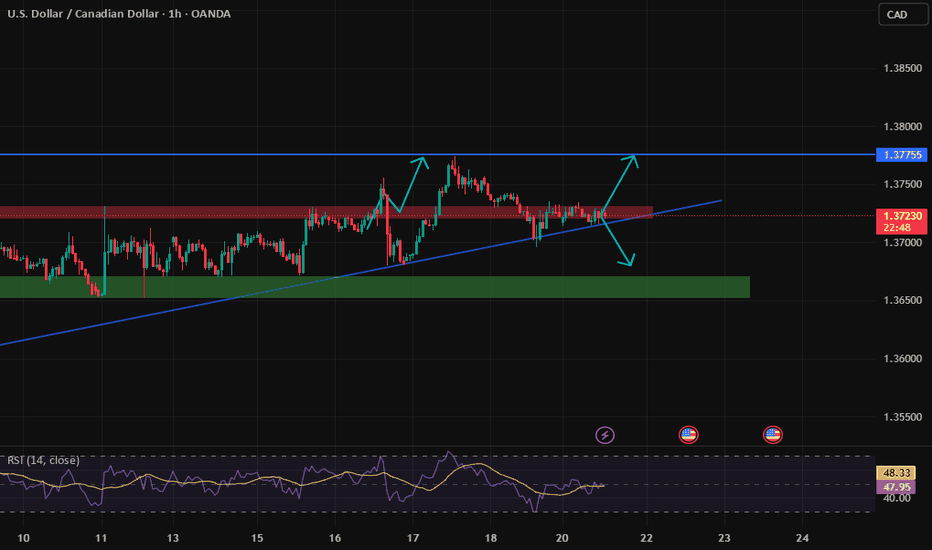Click the RSI (14, close) indicator label
Screen dimensions: 932x550
pos(43,460)
